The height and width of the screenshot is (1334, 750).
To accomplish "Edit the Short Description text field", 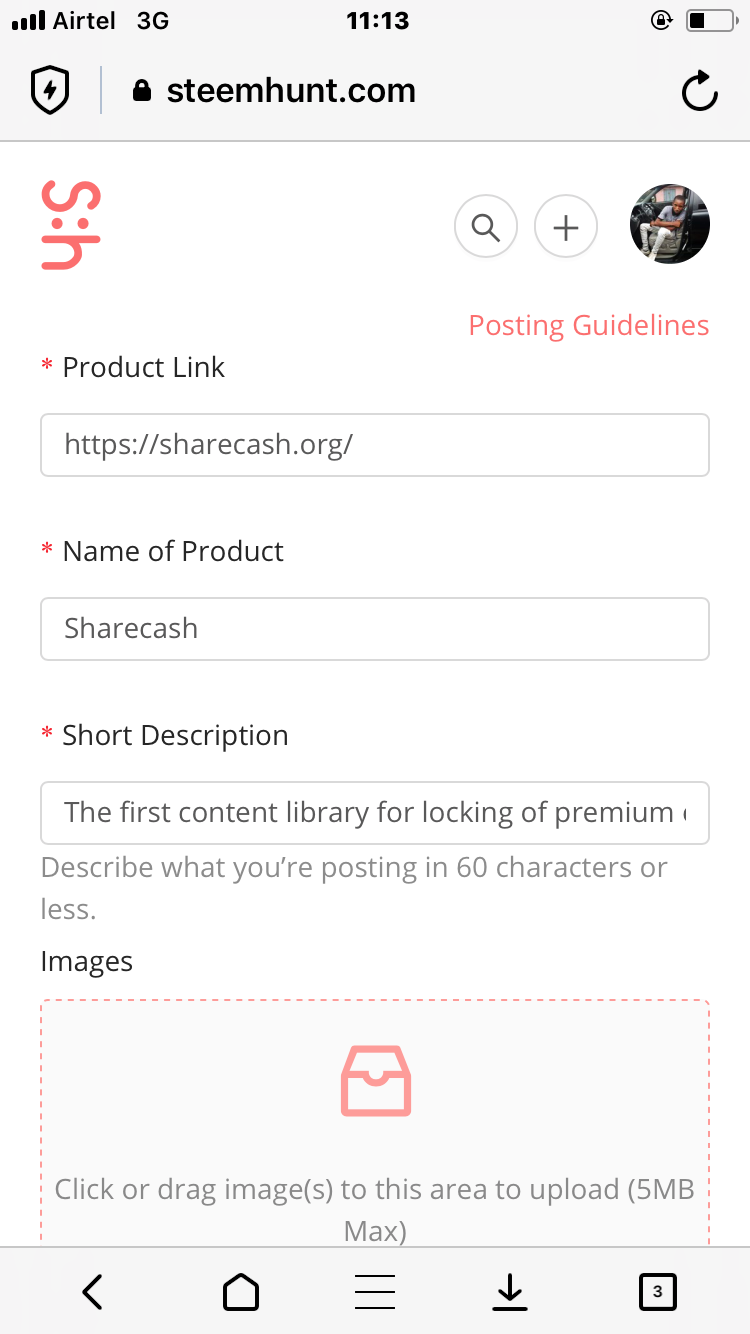I will point(375,813).
